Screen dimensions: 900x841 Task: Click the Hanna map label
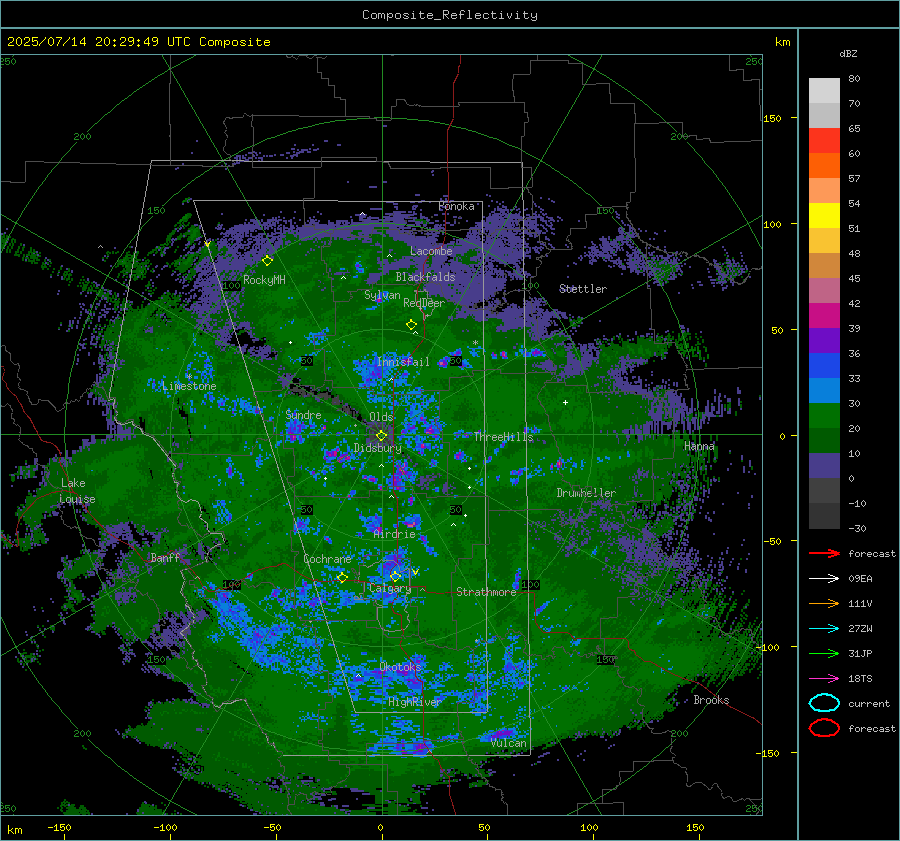tap(699, 446)
